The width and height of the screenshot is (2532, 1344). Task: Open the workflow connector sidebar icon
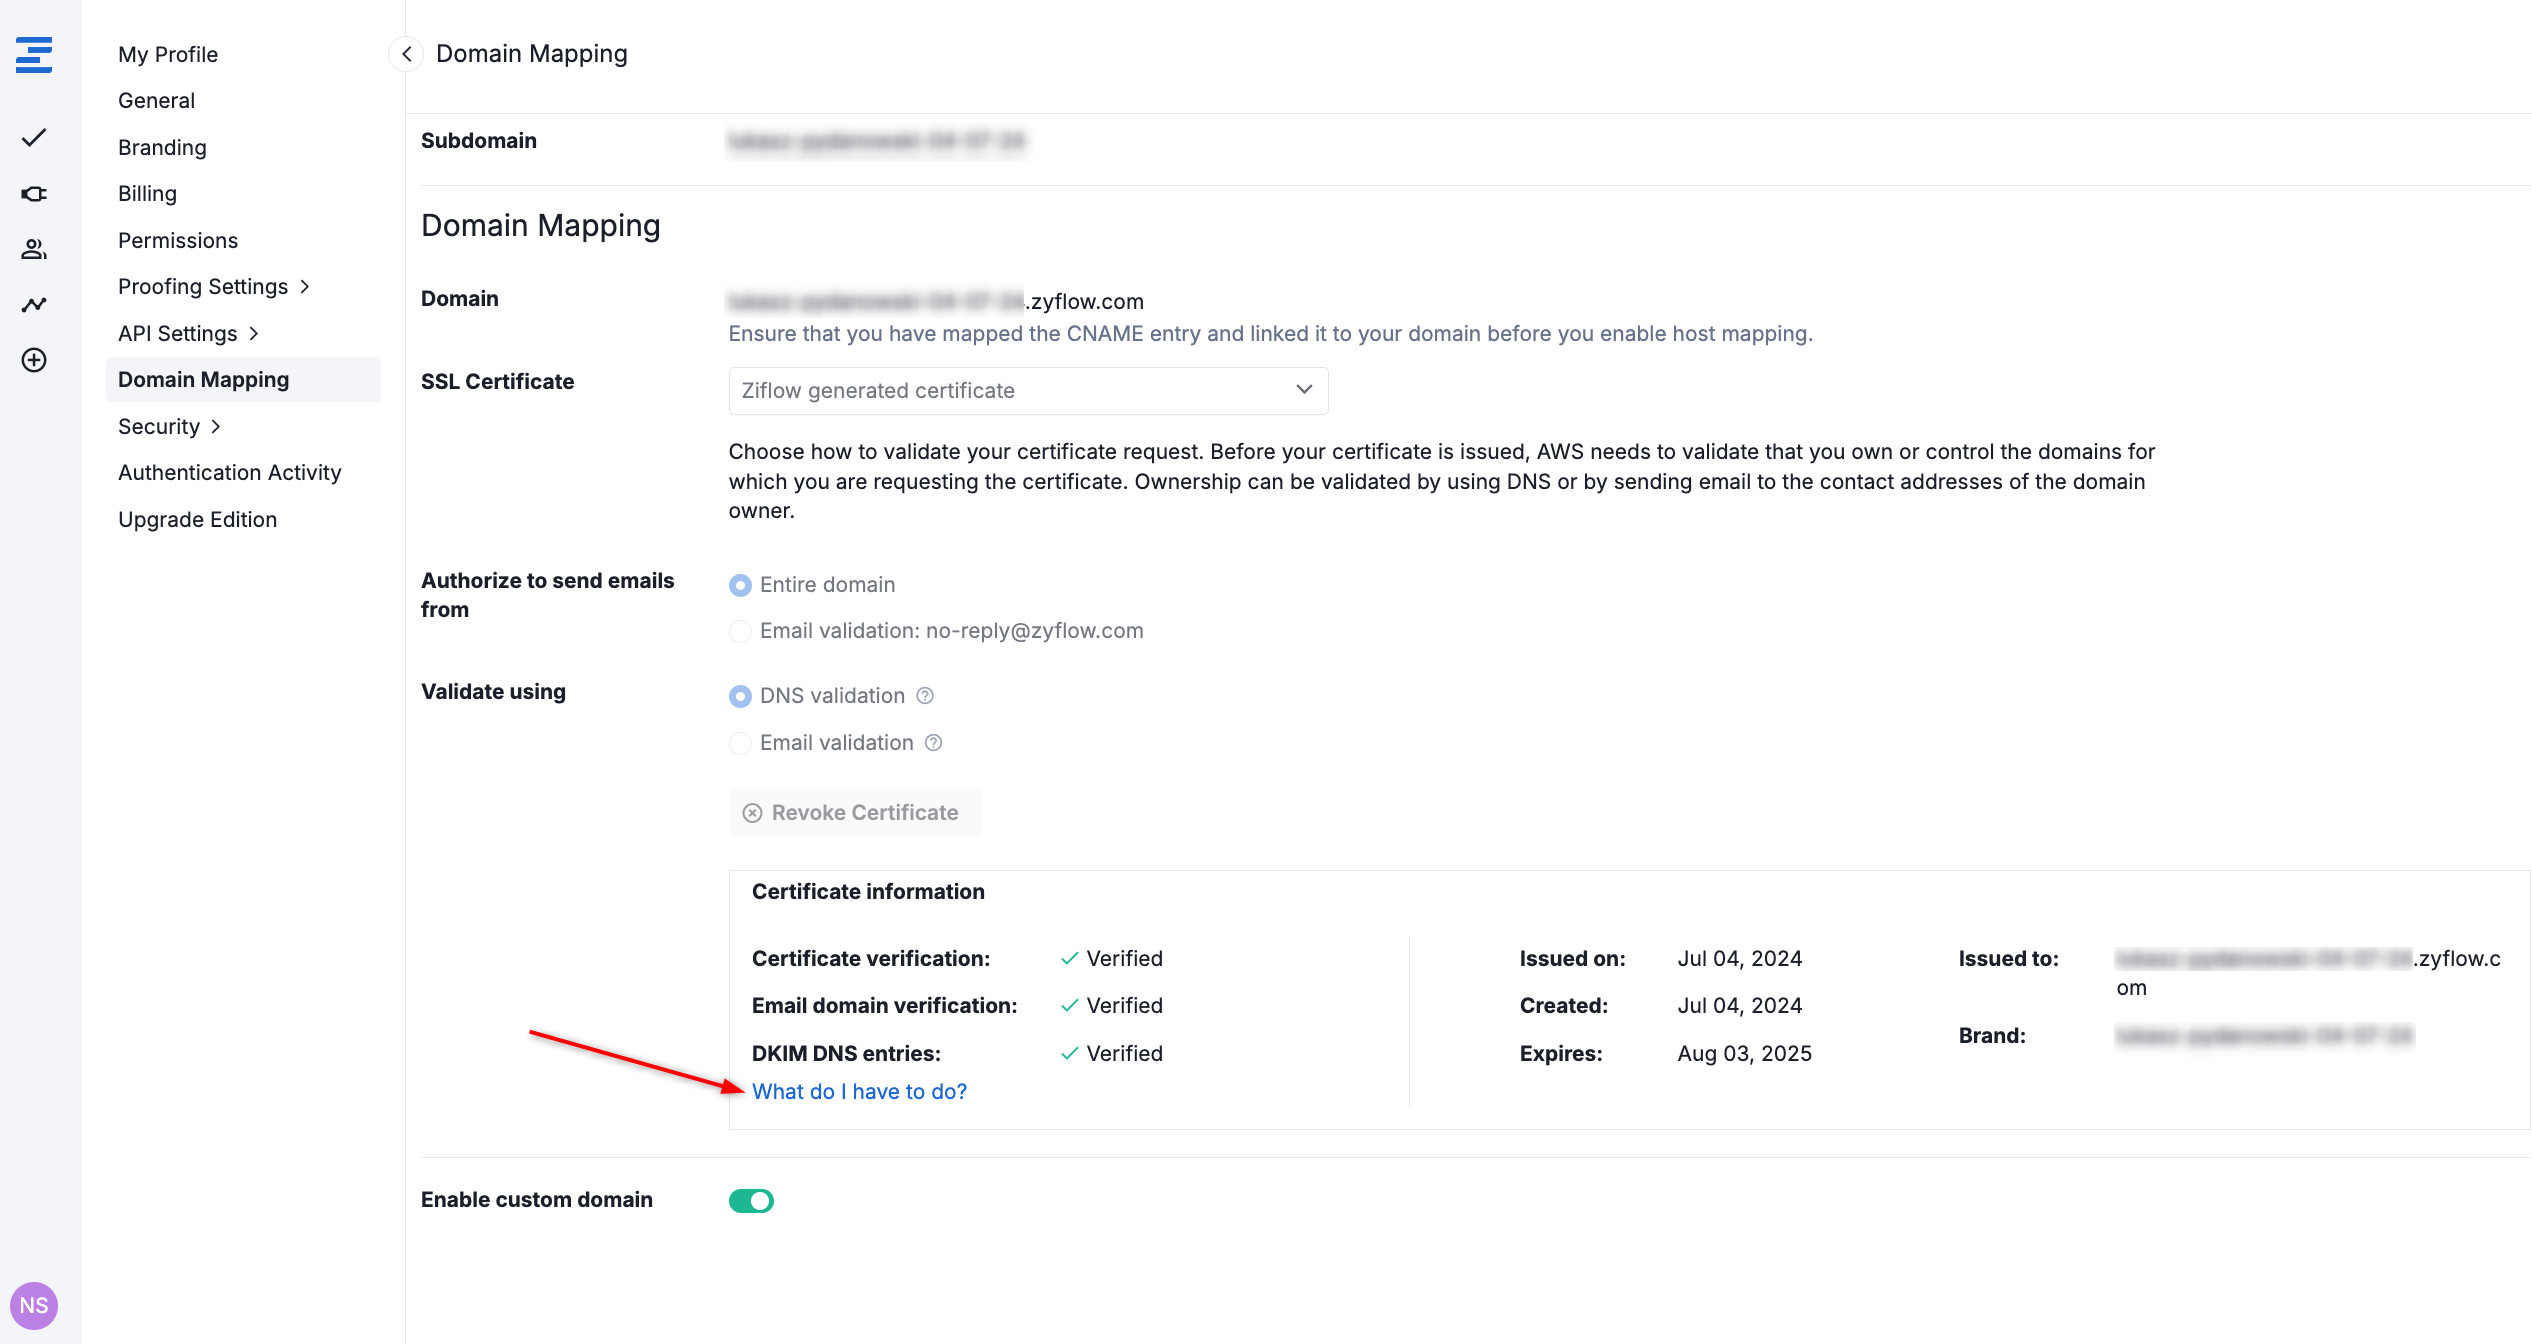[x=34, y=194]
